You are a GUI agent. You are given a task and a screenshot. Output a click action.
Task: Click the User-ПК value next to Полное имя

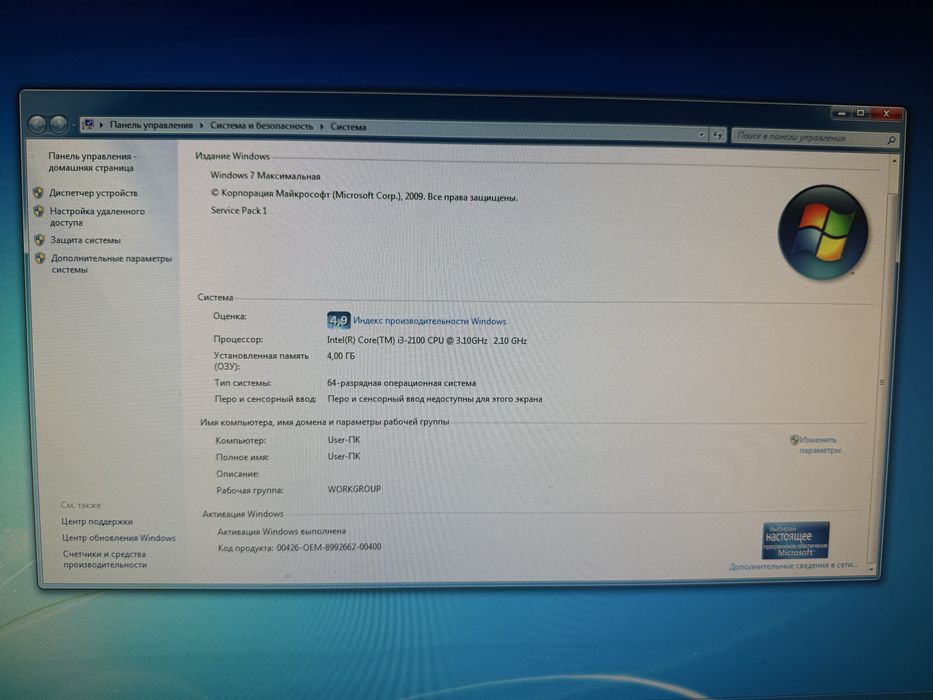(344, 456)
